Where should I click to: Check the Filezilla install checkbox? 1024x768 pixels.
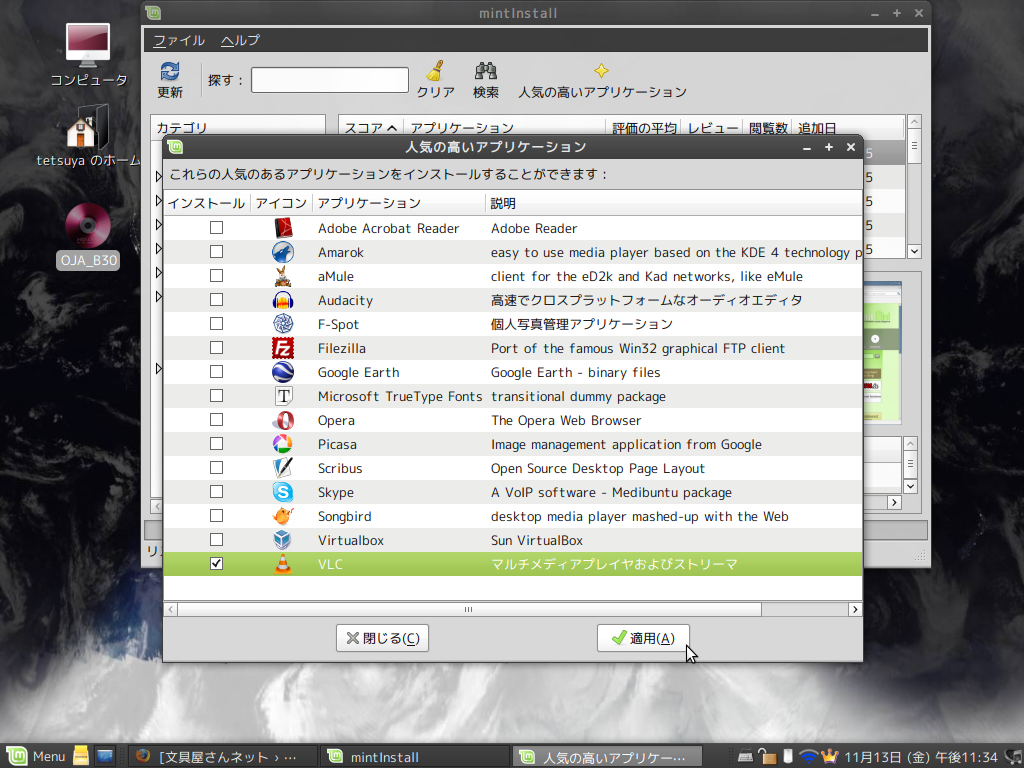216,348
